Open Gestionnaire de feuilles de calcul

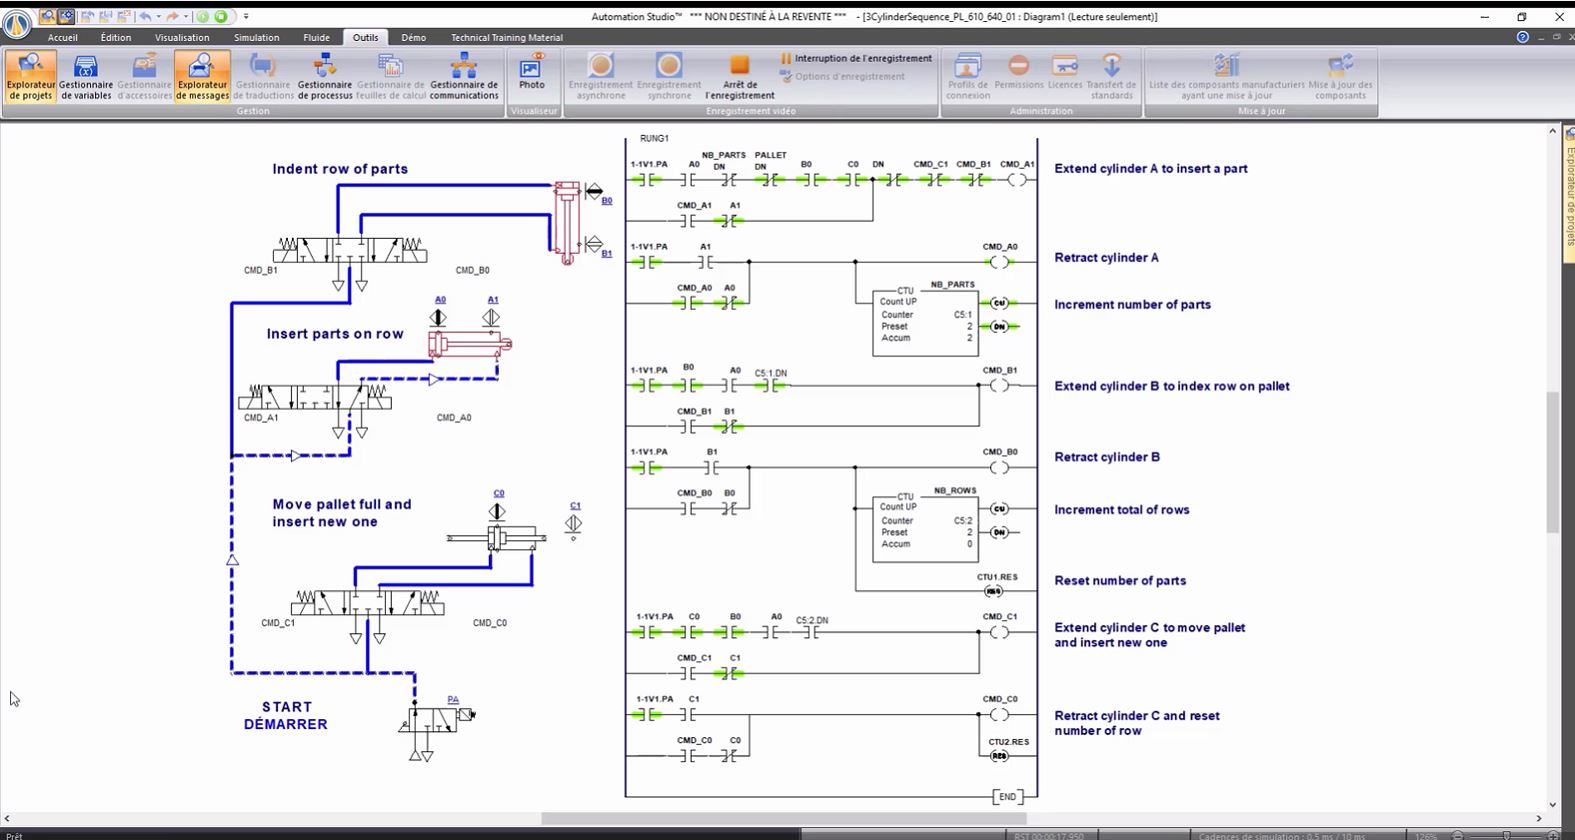(391, 76)
